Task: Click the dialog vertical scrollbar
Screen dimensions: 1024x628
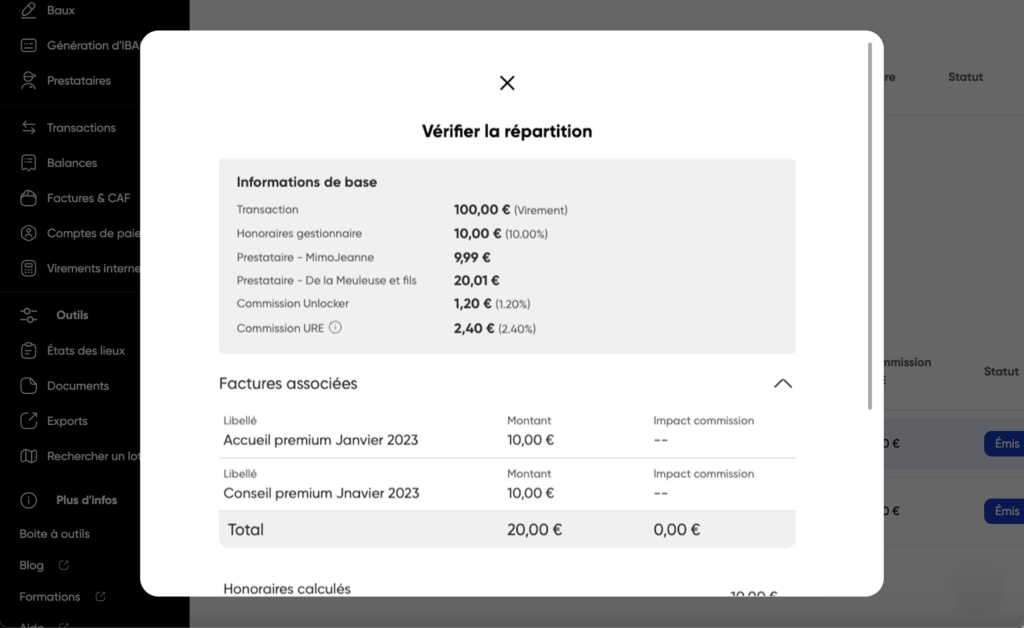Action: (869, 226)
